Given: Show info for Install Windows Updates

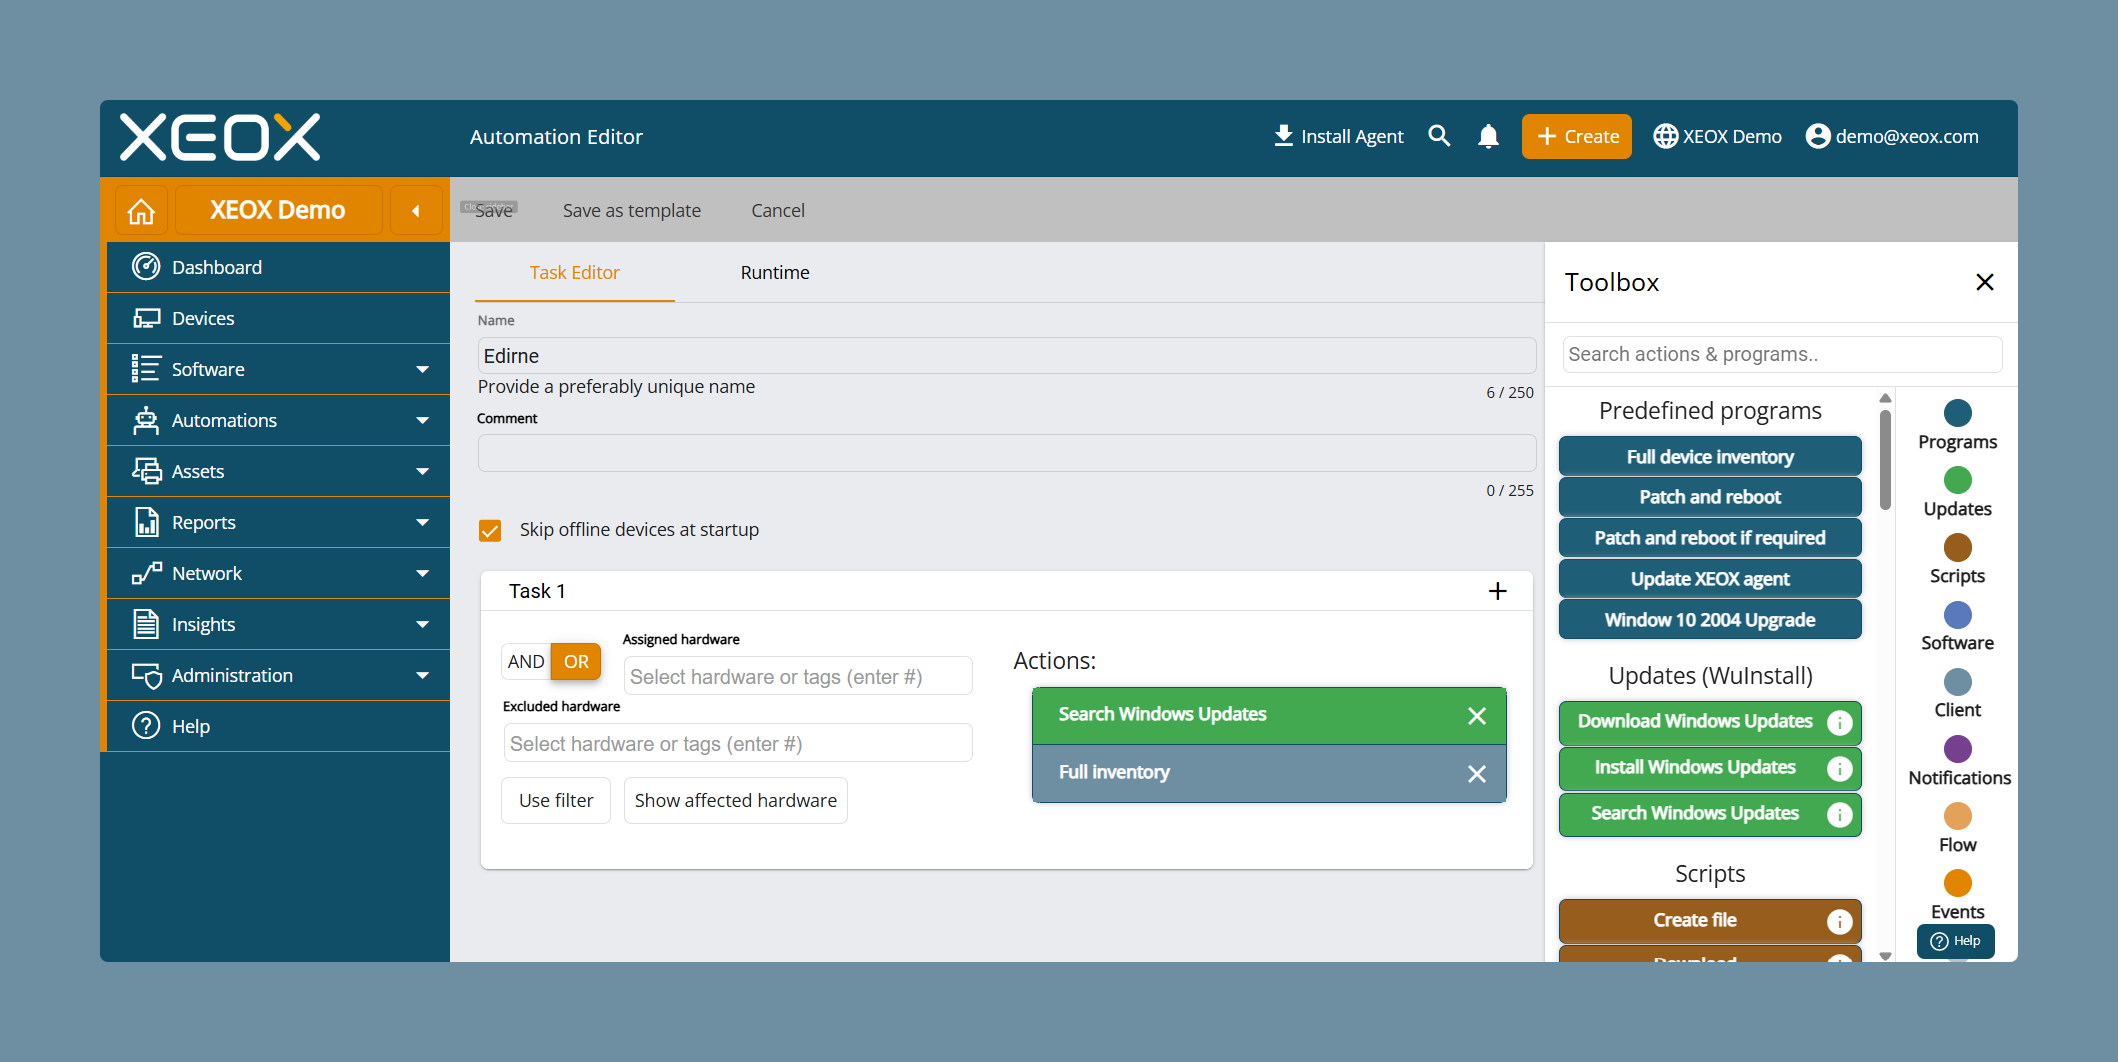Looking at the screenshot, I should coord(1839,768).
